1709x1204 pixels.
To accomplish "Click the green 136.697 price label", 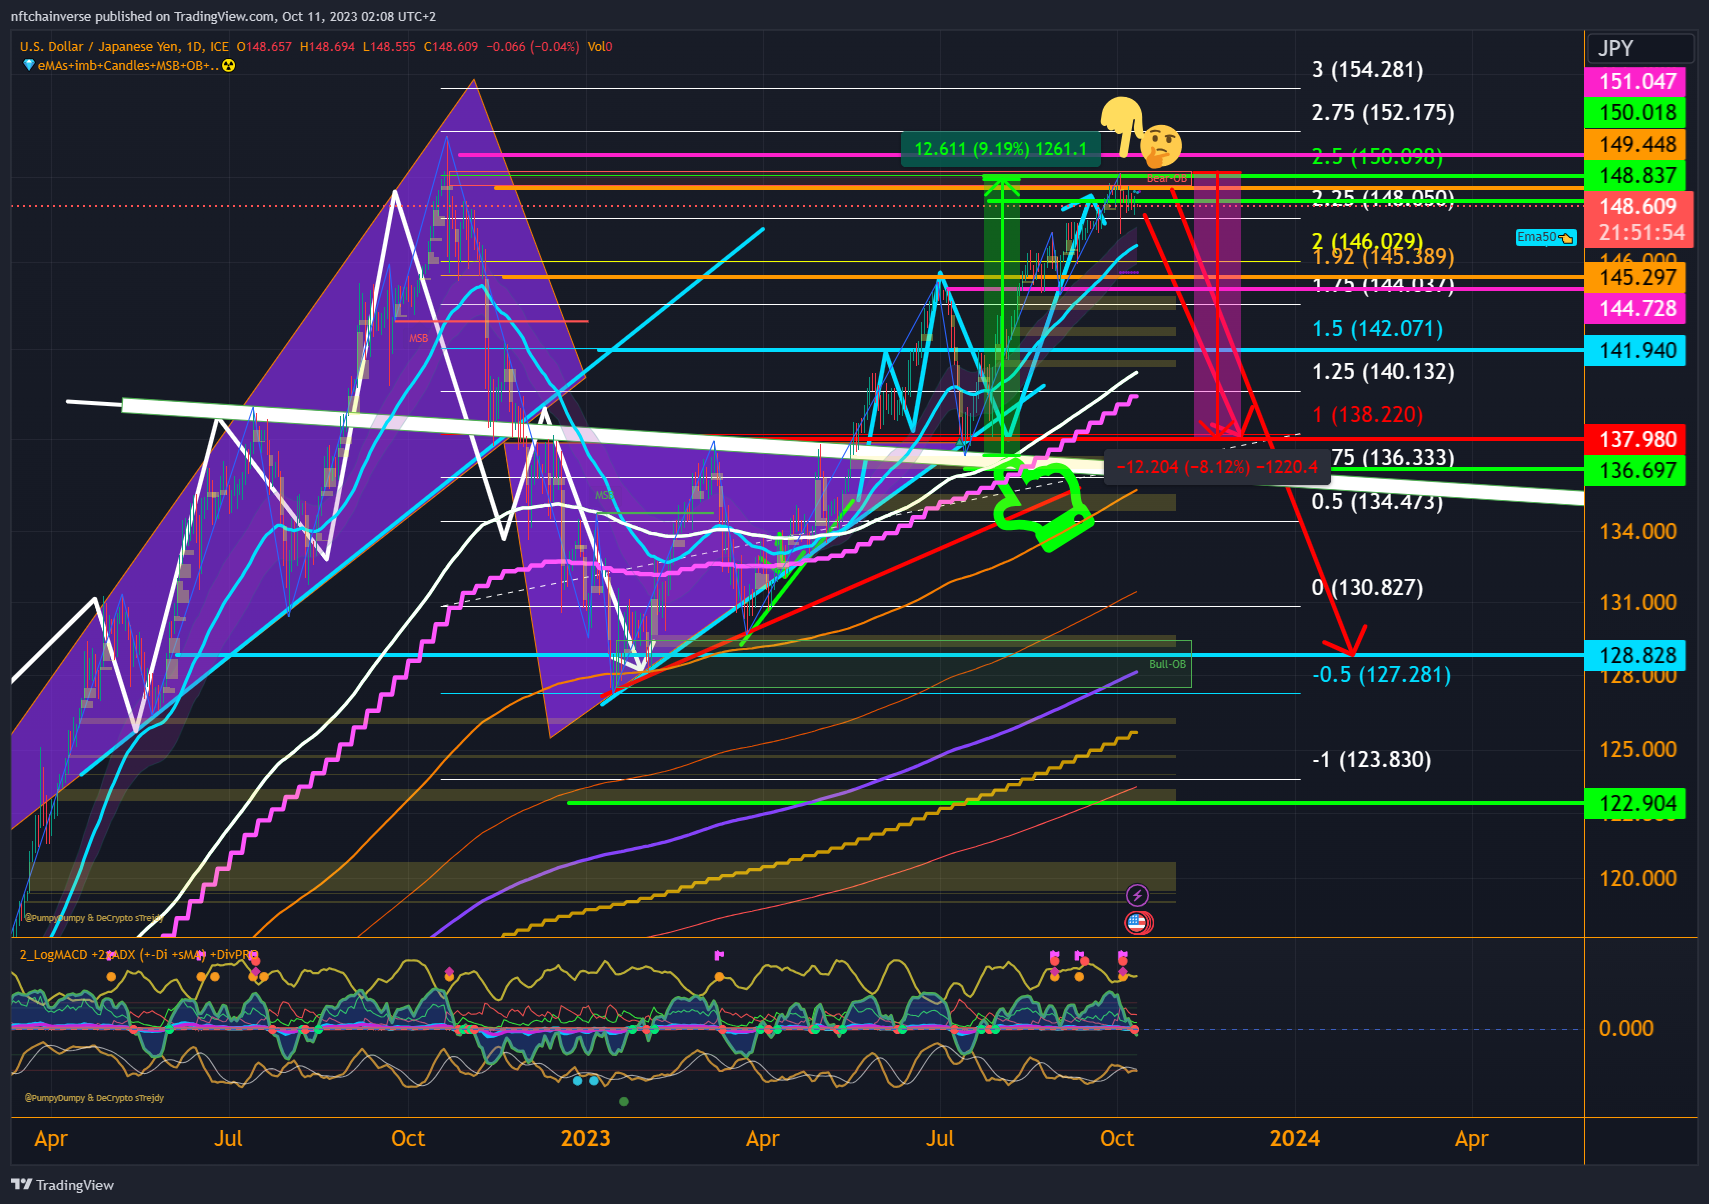I will pyautogui.click(x=1636, y=470).
